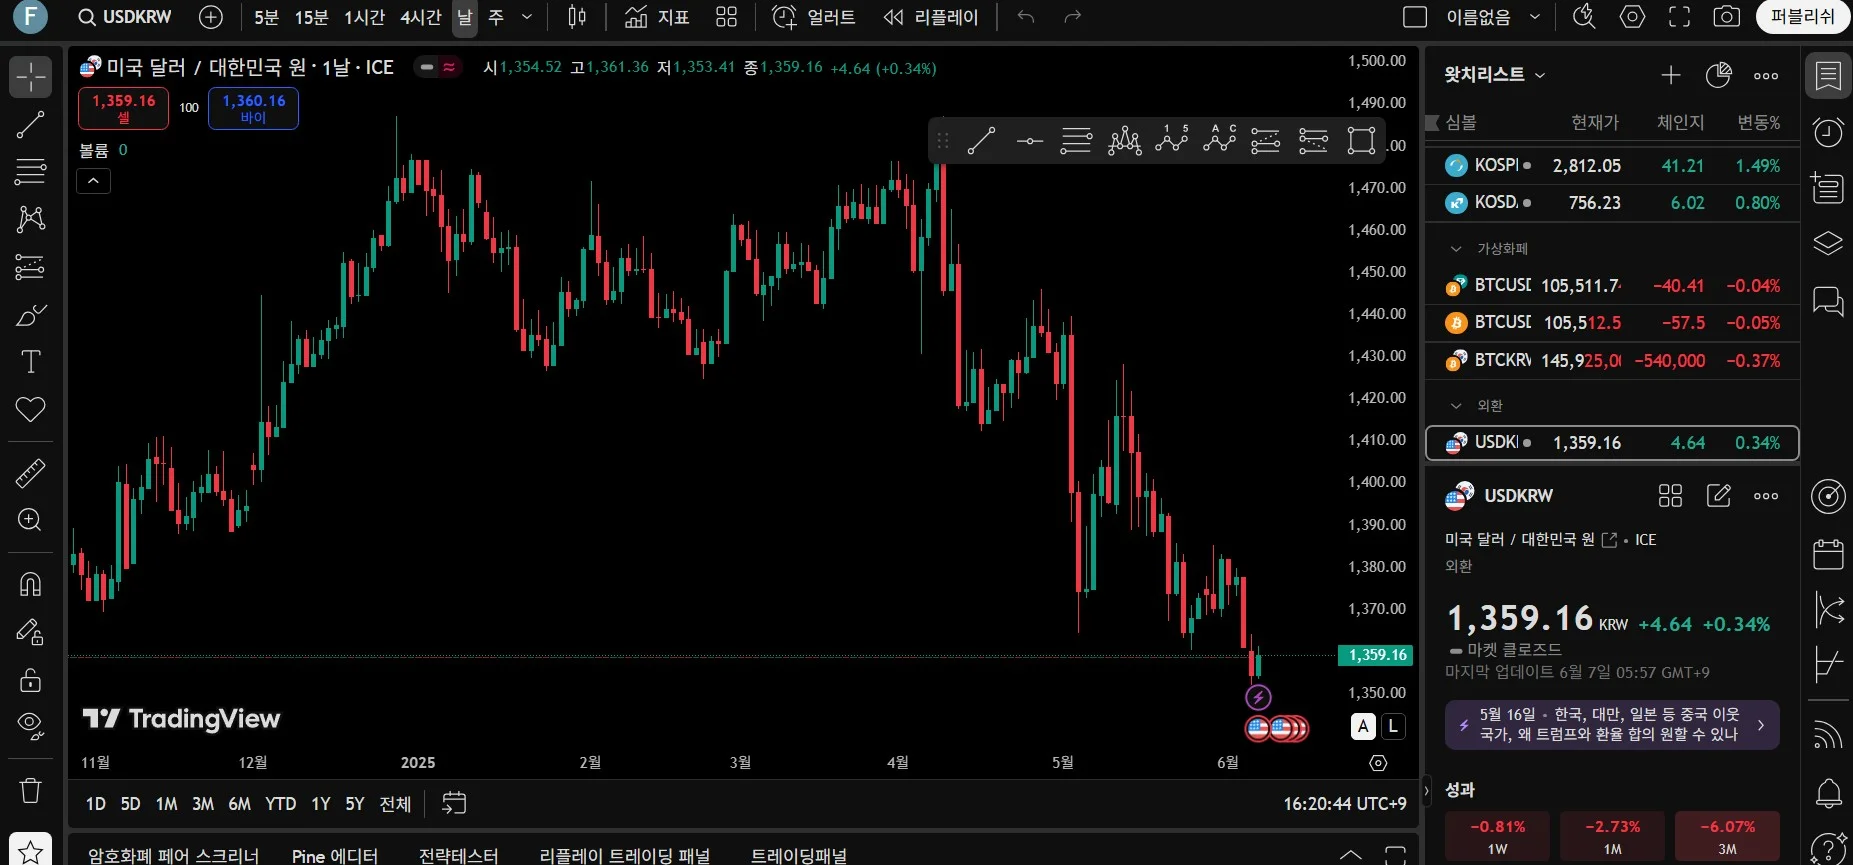Open the notifications bell panel
This screenshot has height=865, width=1853.
1828,793
